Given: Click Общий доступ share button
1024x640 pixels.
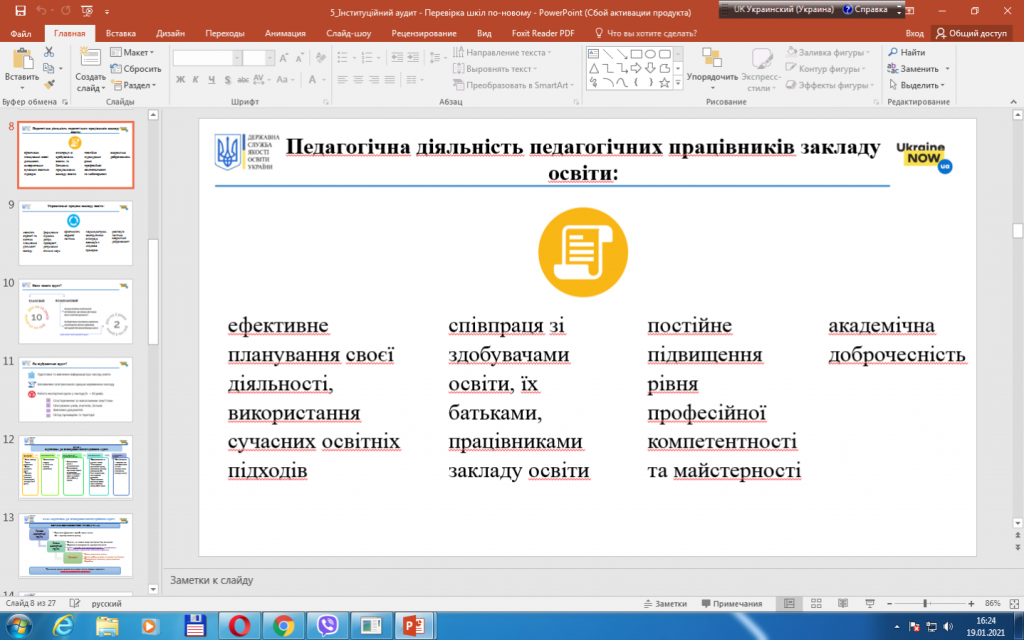Looking at the screenshot, I should click(972, 33).
